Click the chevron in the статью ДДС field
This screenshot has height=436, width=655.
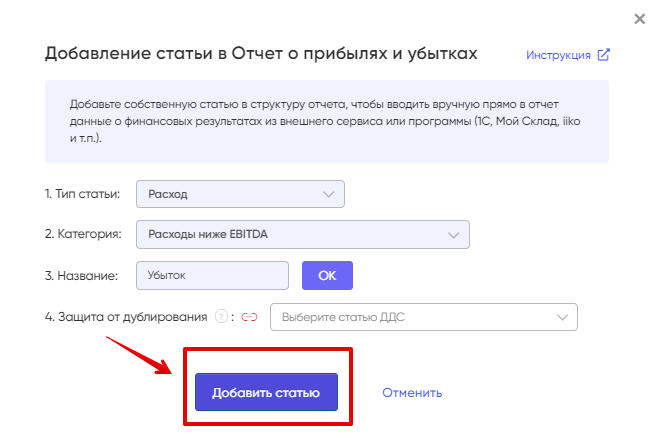(563, 317)
